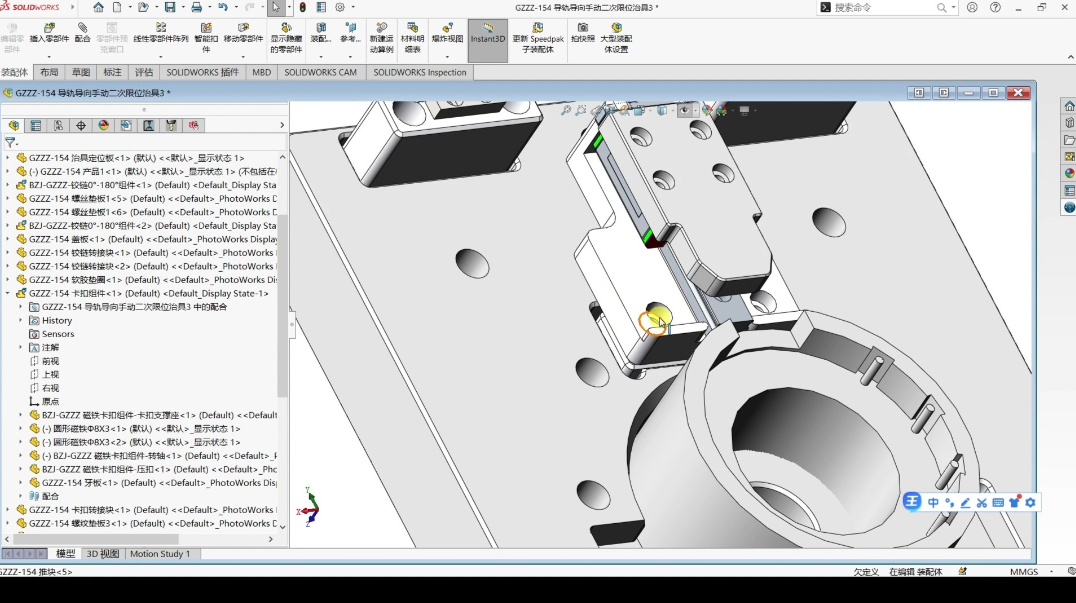Image resolution: width=1076 pixels, height=603 pixels.
Task: Open the Options gear in the top toolbar
Action: point(340,8)
